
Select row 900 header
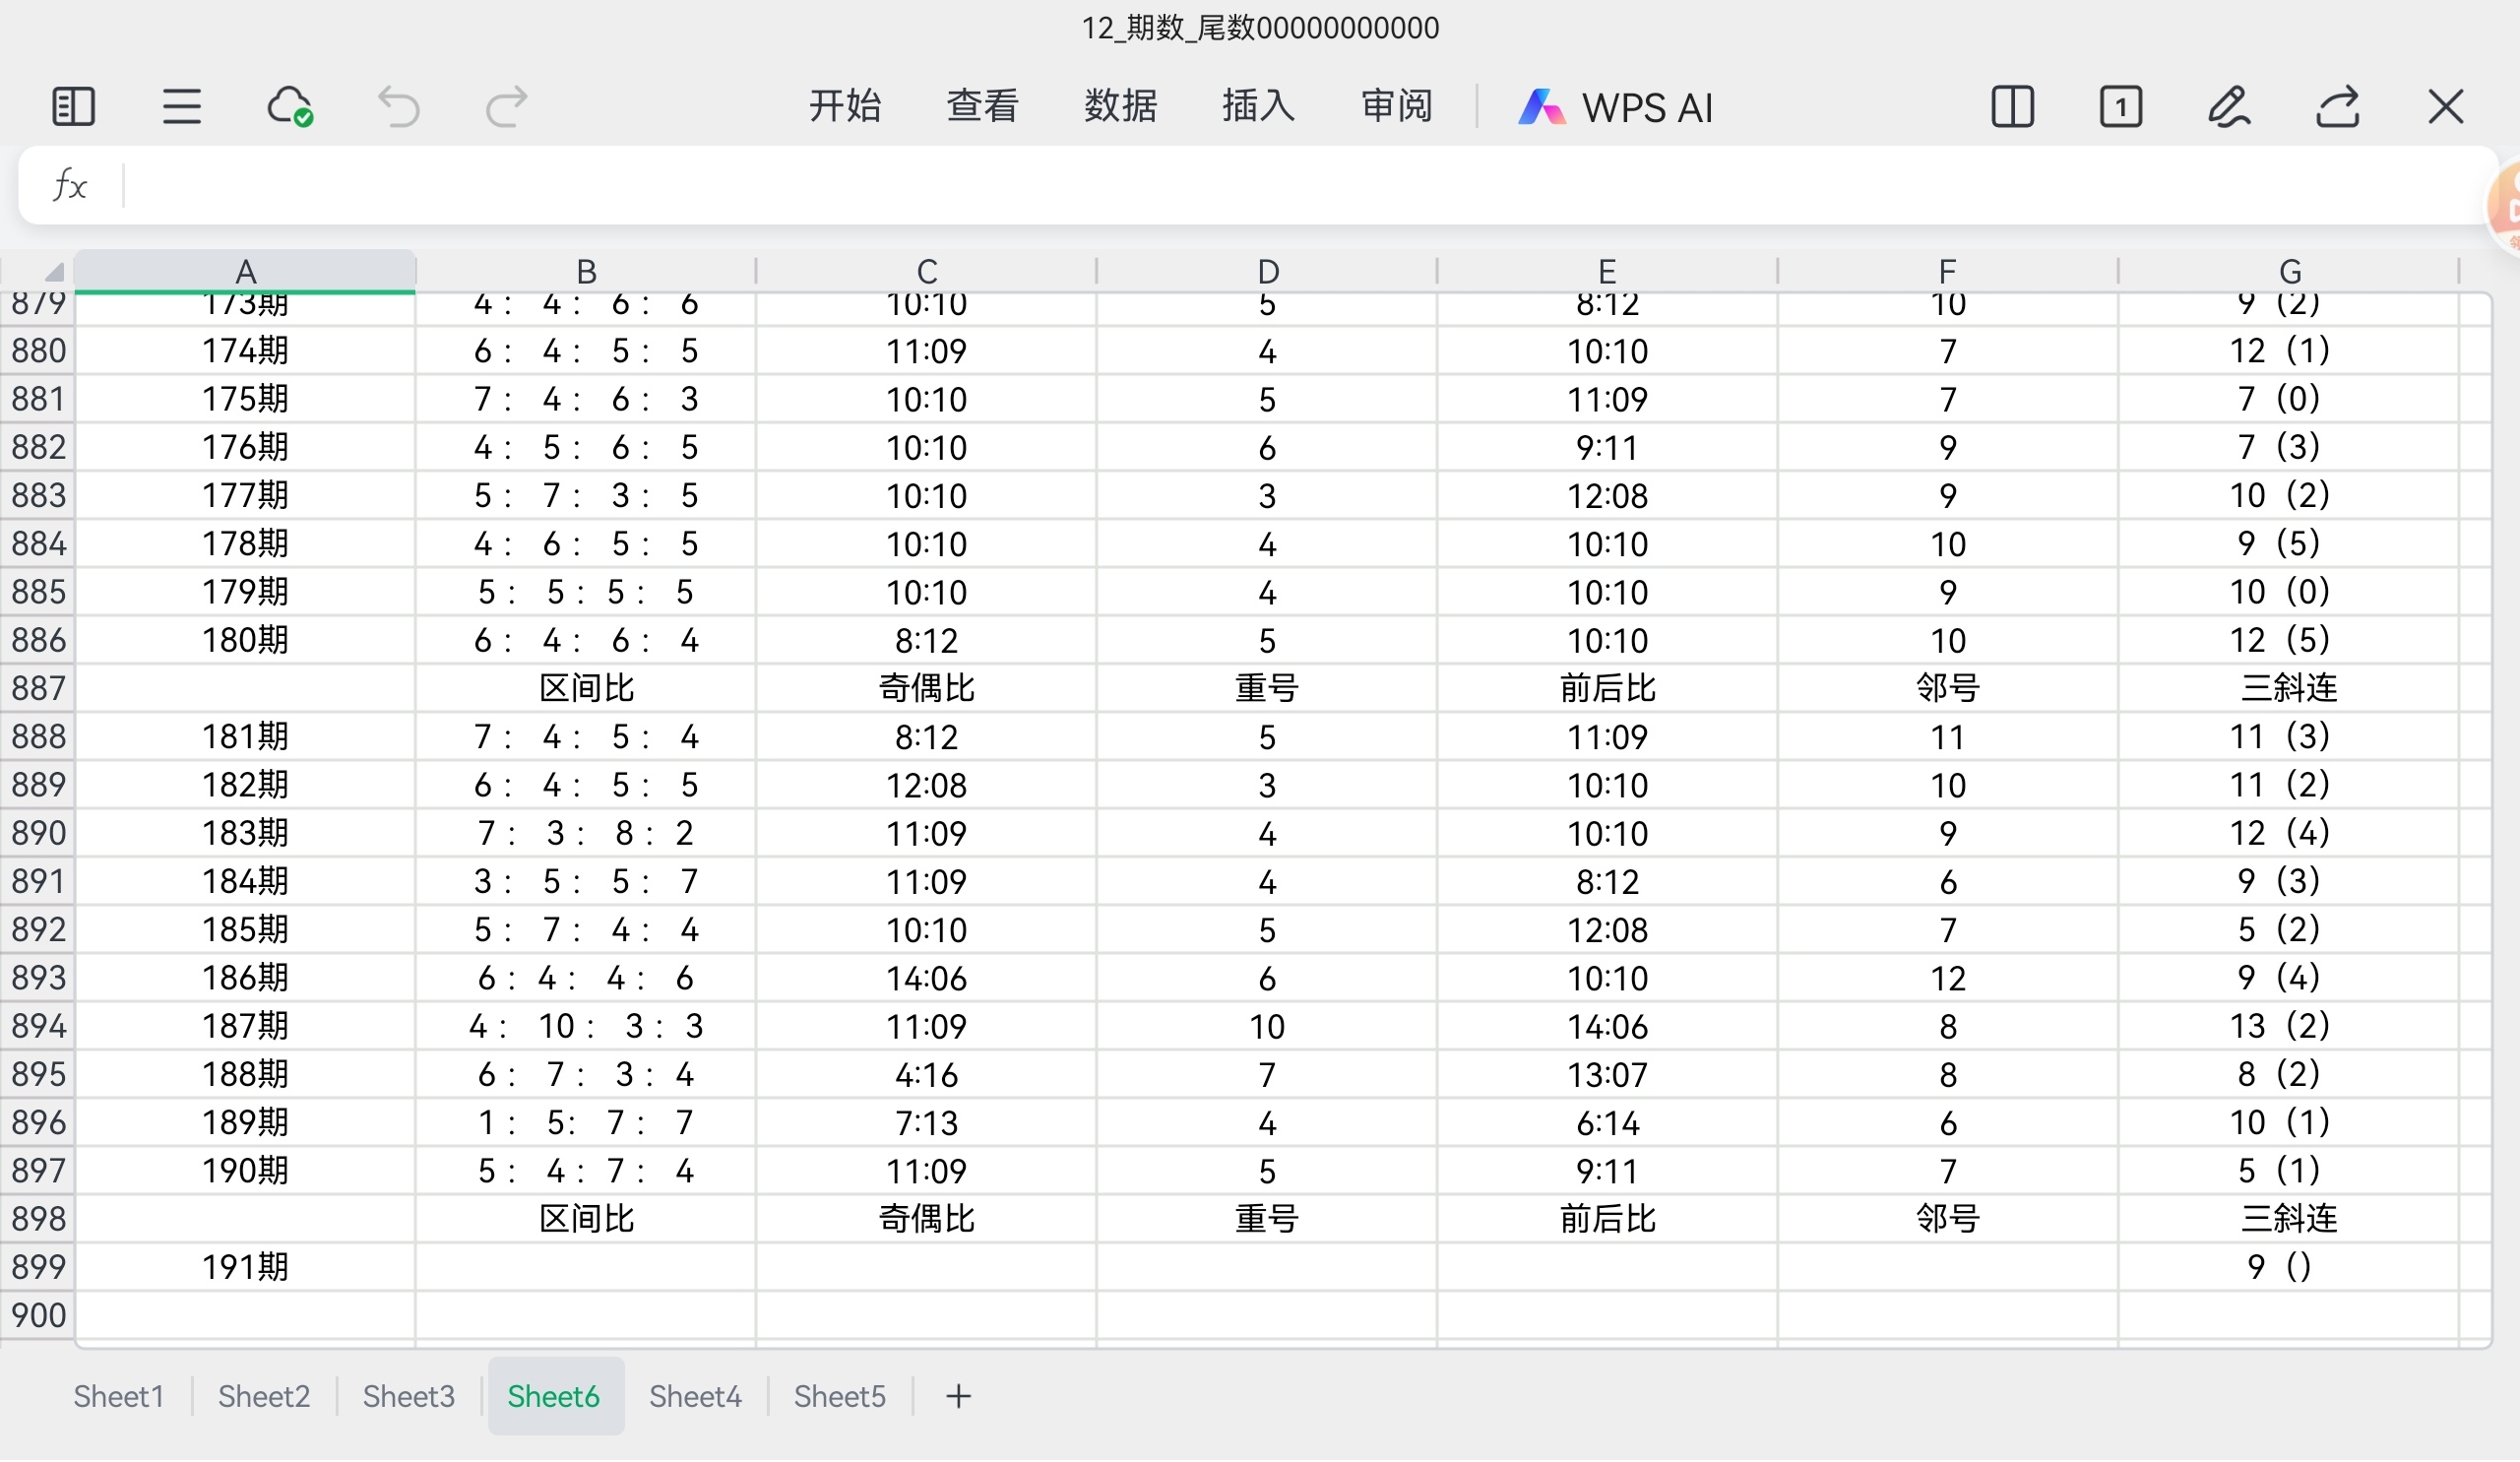[x=38, y=1316]
